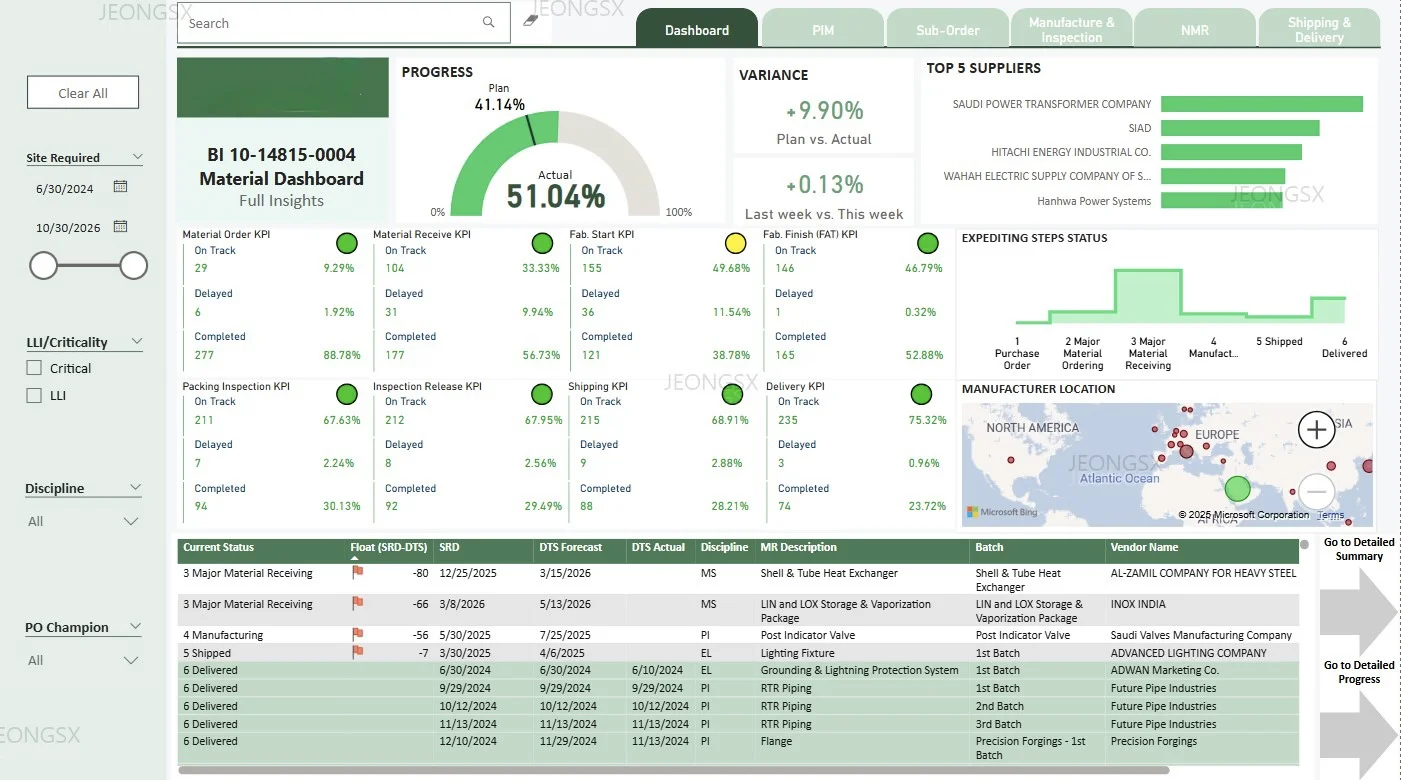1401x780 pixels.
Task: Sort table by Current Status column
Action: (218, 547)
